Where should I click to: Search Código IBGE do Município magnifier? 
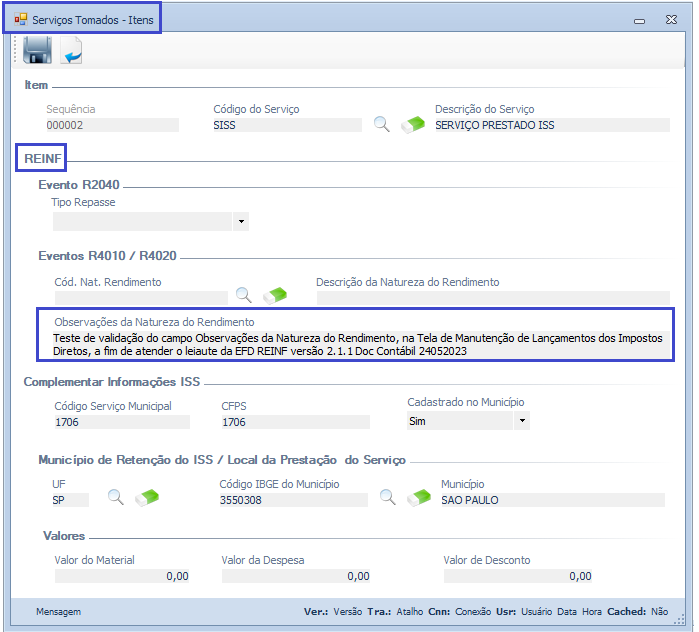(388, 497)
